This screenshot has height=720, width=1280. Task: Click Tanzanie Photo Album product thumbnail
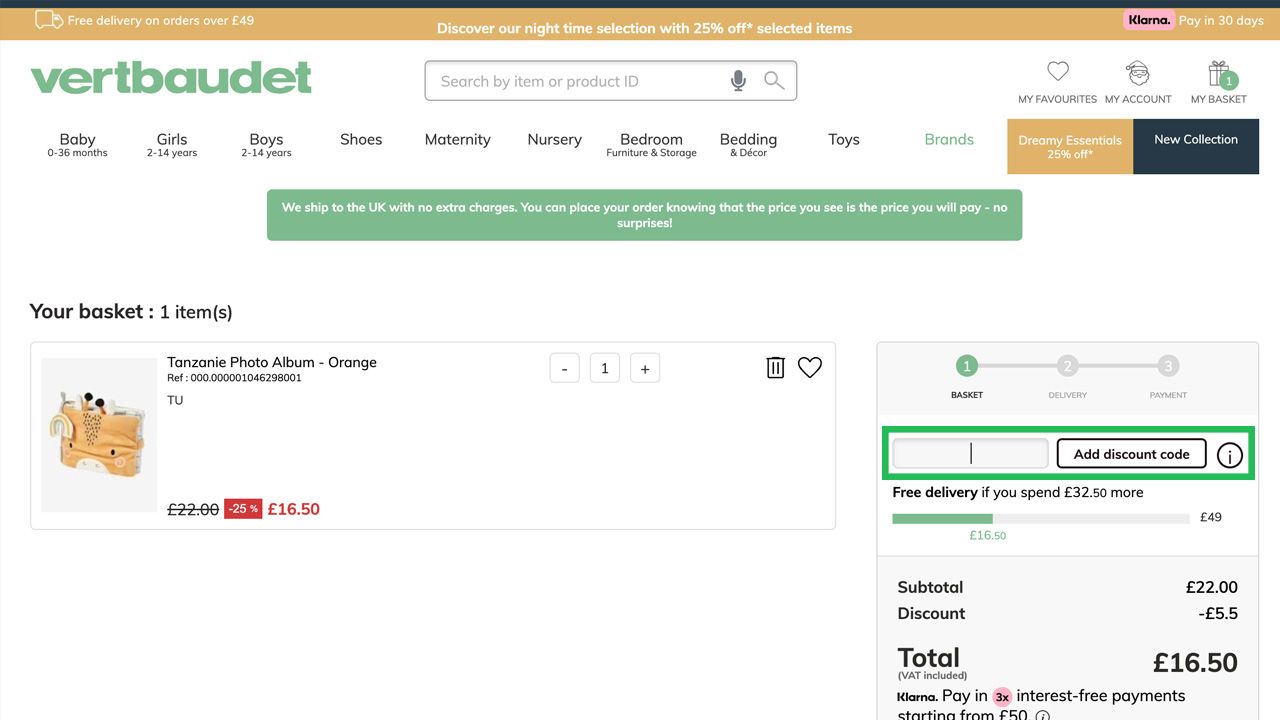[99, 435]
